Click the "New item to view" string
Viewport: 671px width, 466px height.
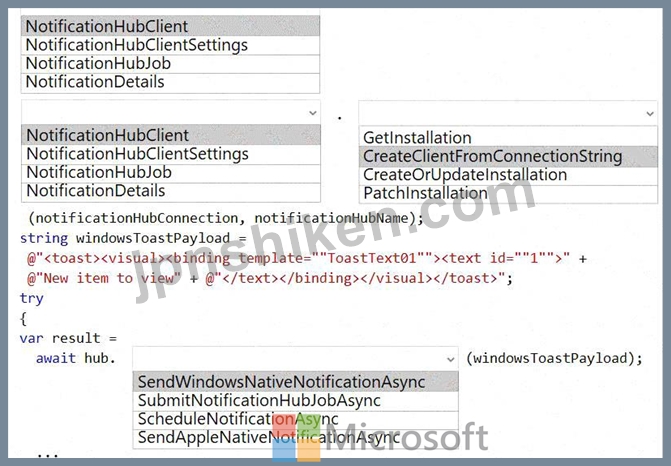click(x=108, y=279)
